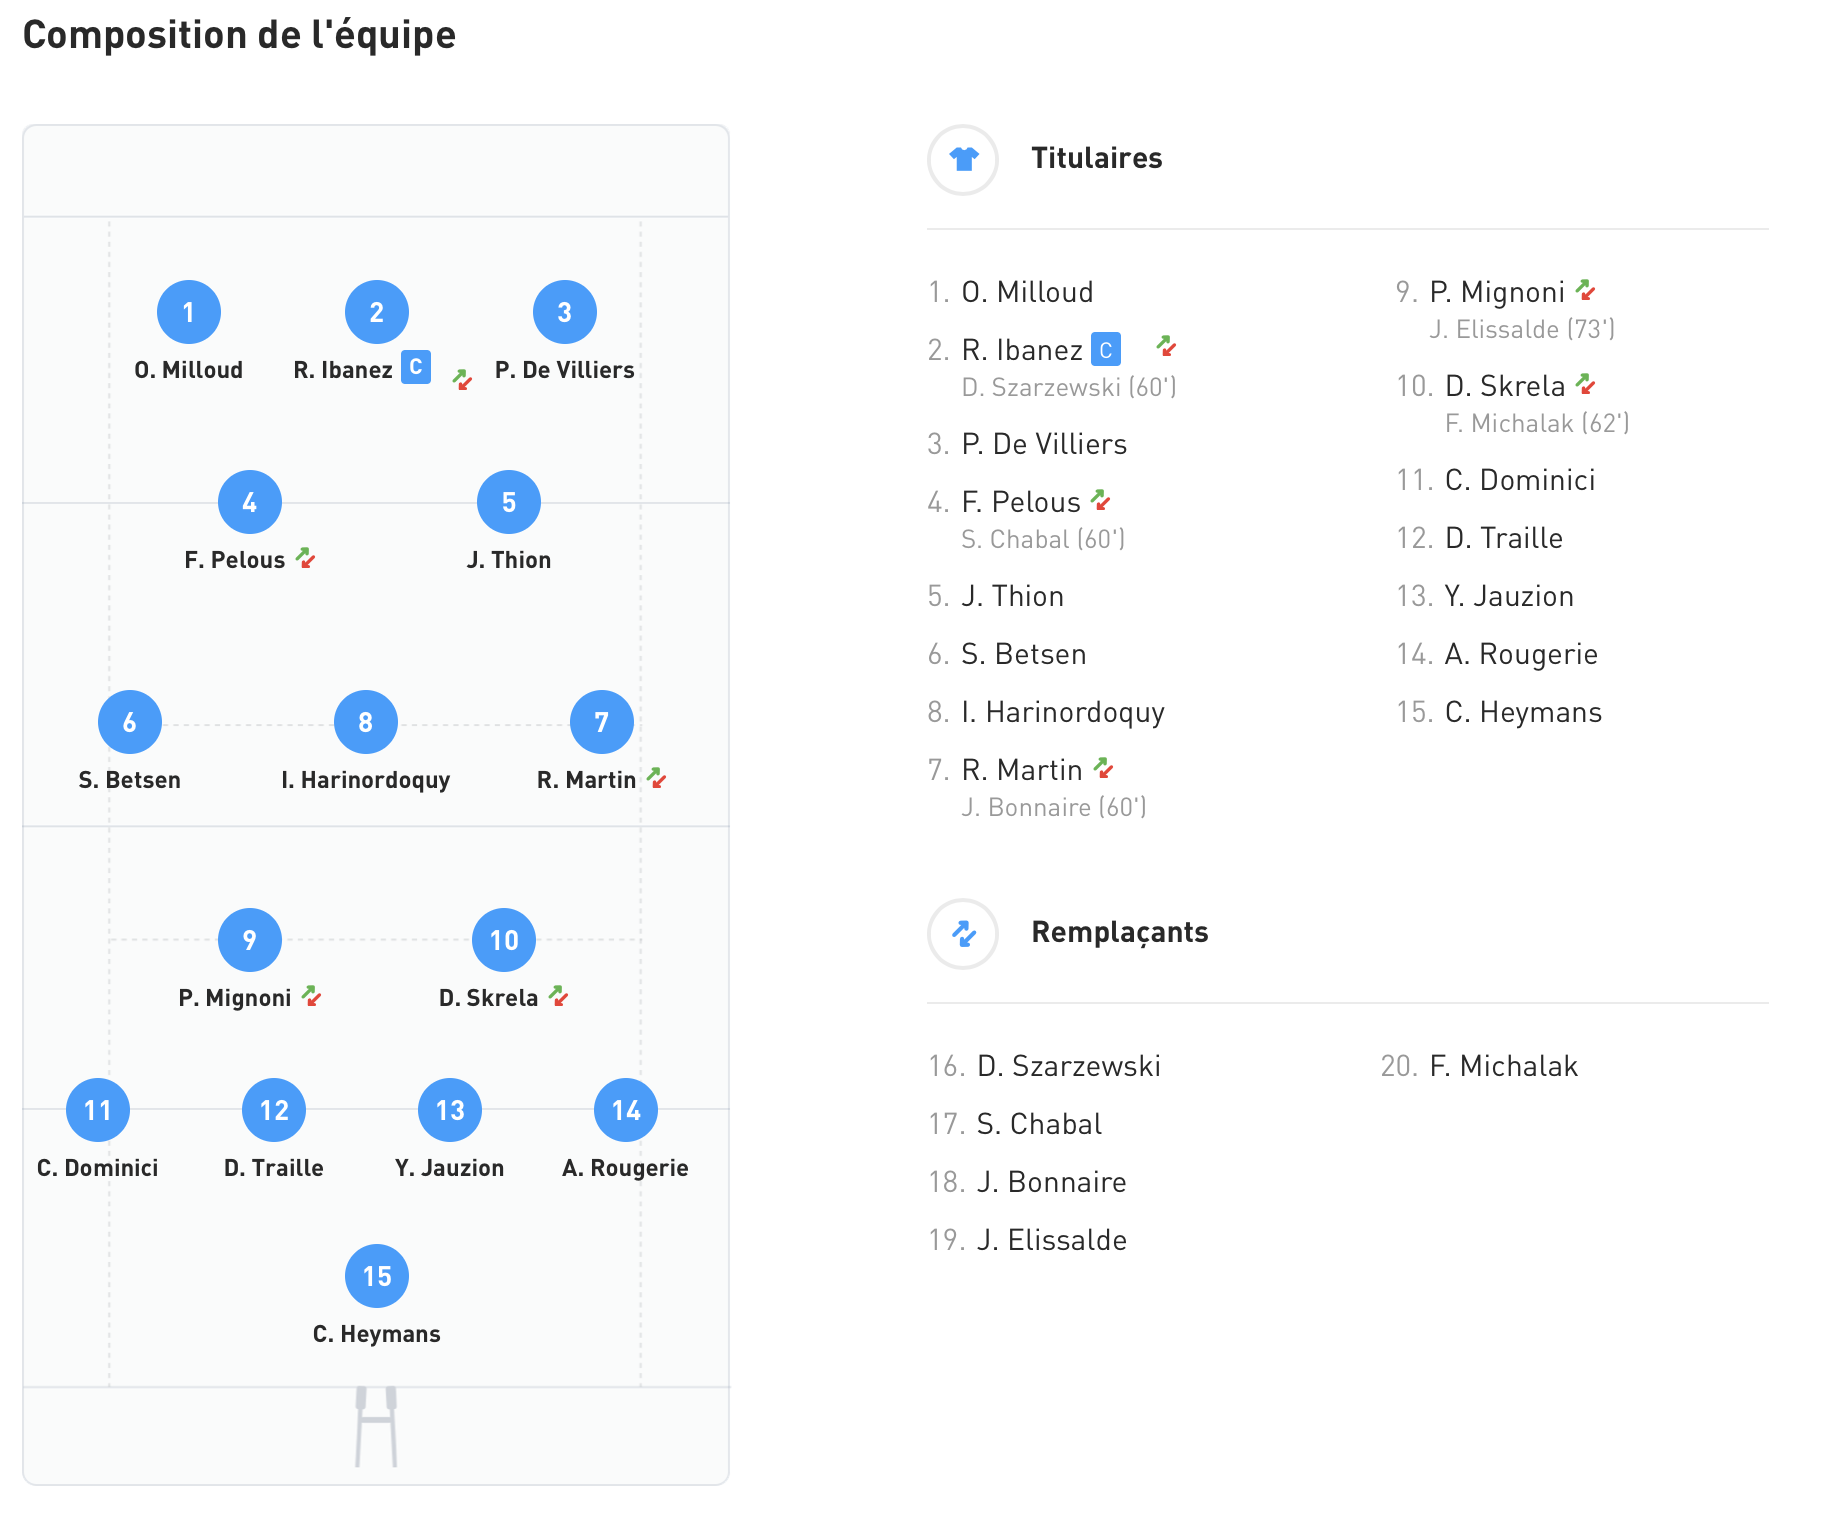Click A. Rougerie name on the pitch

click(x=625, y=1168)
